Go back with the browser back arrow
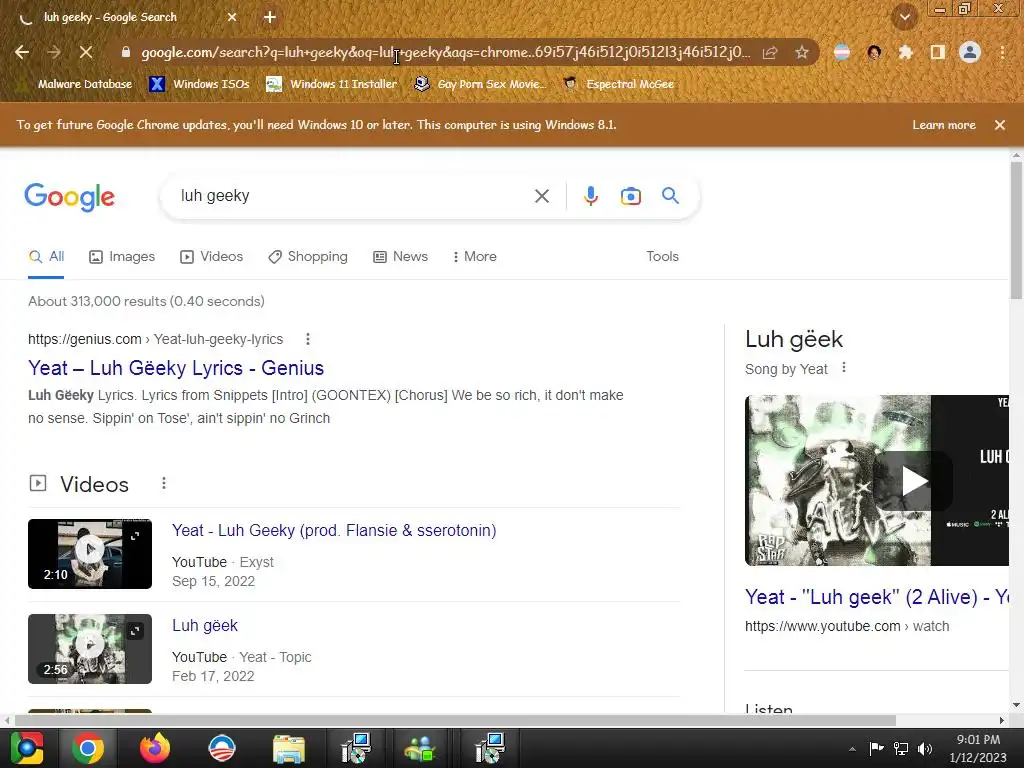This screenshot has height=768, width=1024. tap(22, 52)
